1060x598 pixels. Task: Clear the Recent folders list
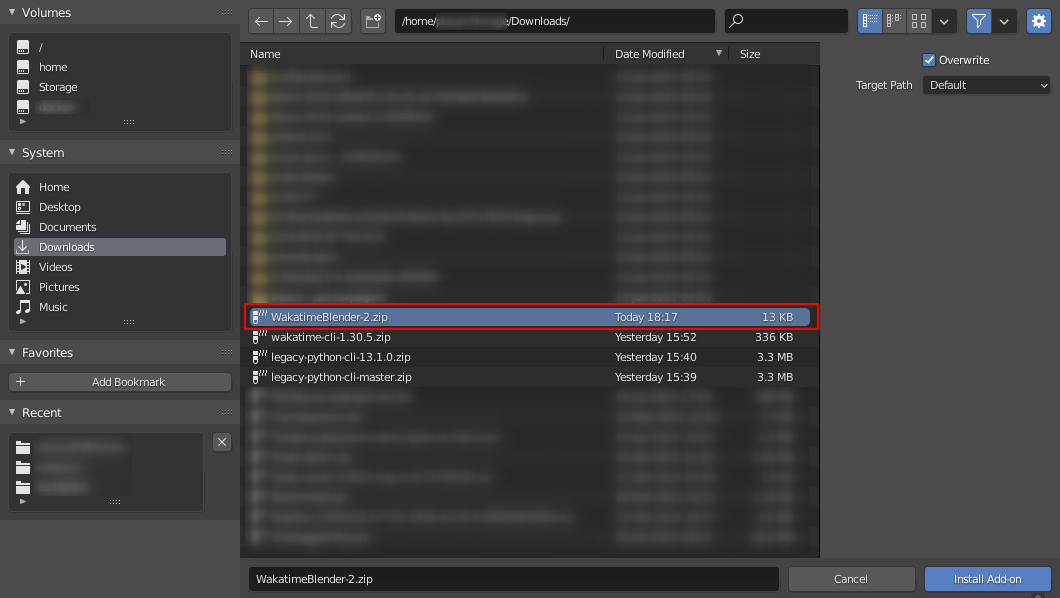point(222,442)
